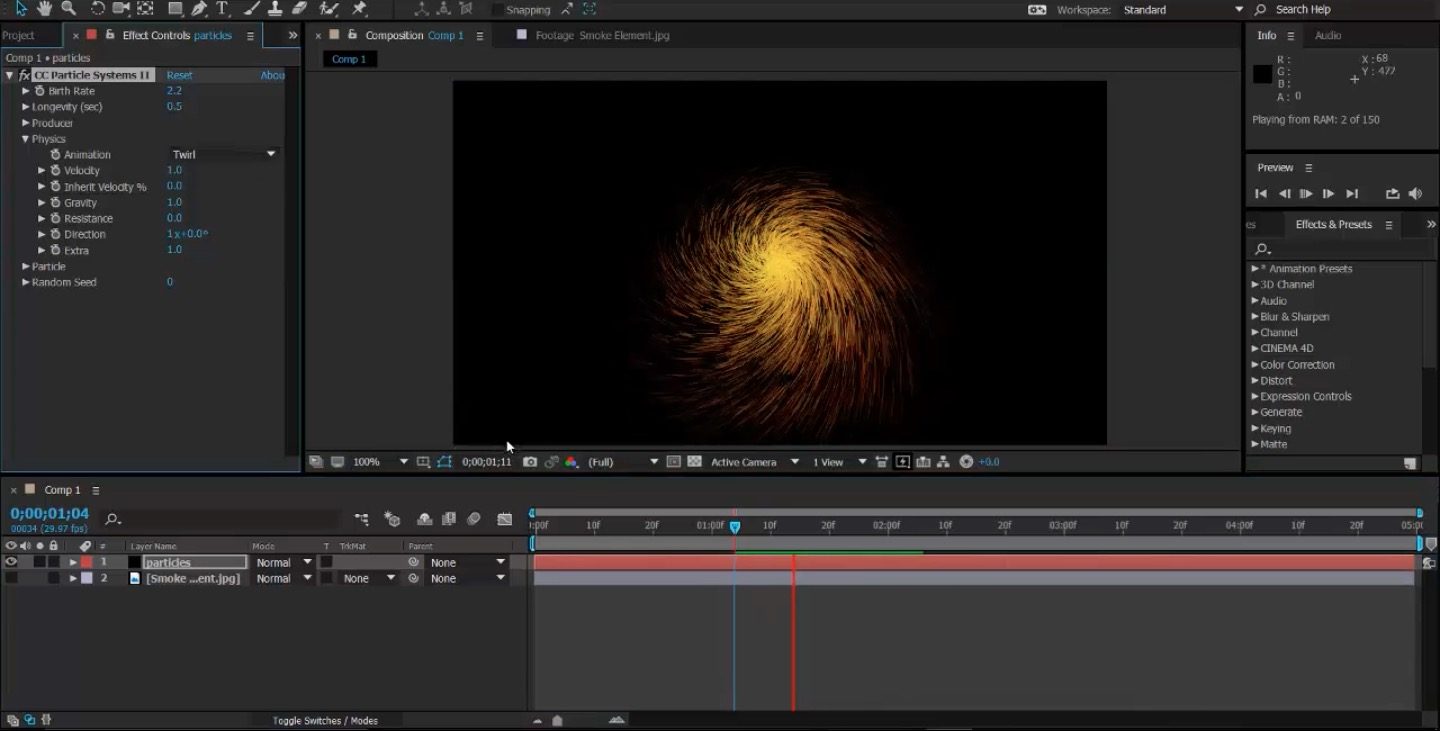This screenshot has width=1440, height=731.
Task: Open composition mini-flowchart in timeline
Action: coord(362,519)
